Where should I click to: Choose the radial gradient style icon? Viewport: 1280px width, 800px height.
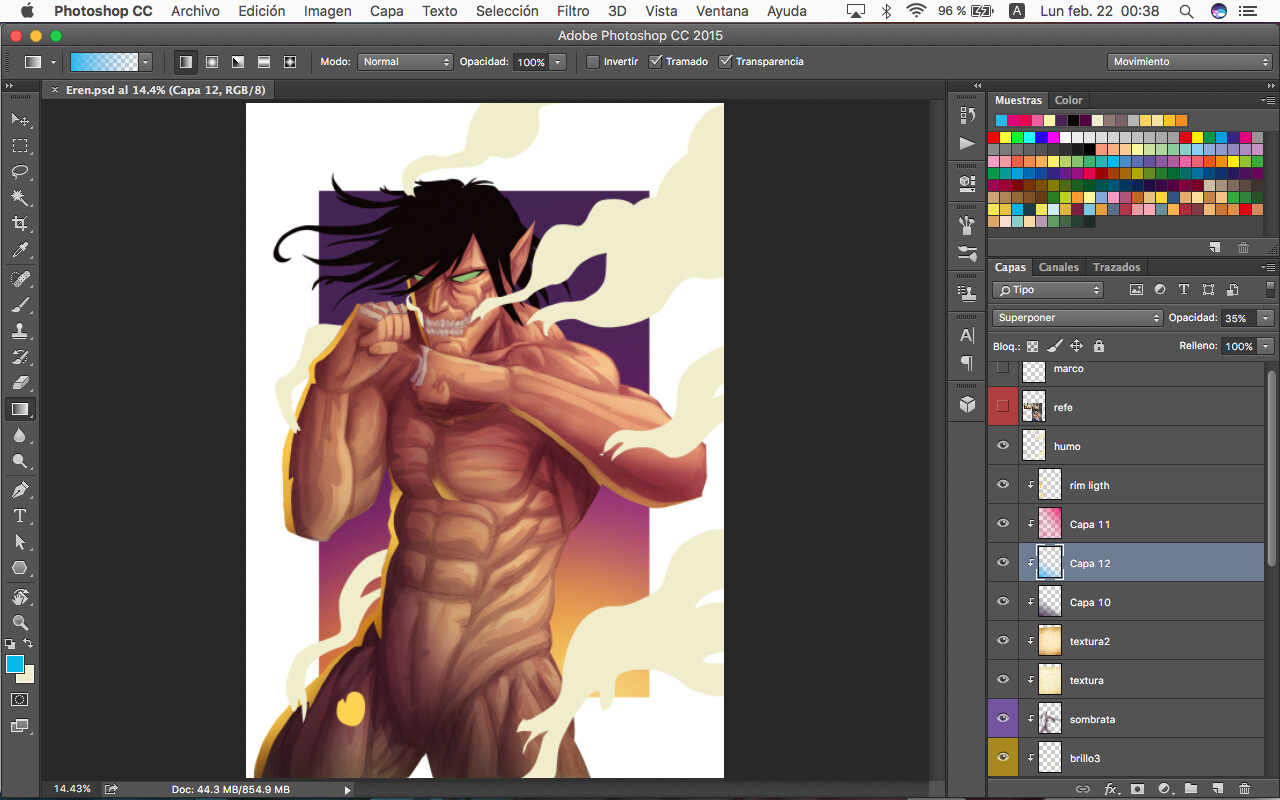coord(212,61)
